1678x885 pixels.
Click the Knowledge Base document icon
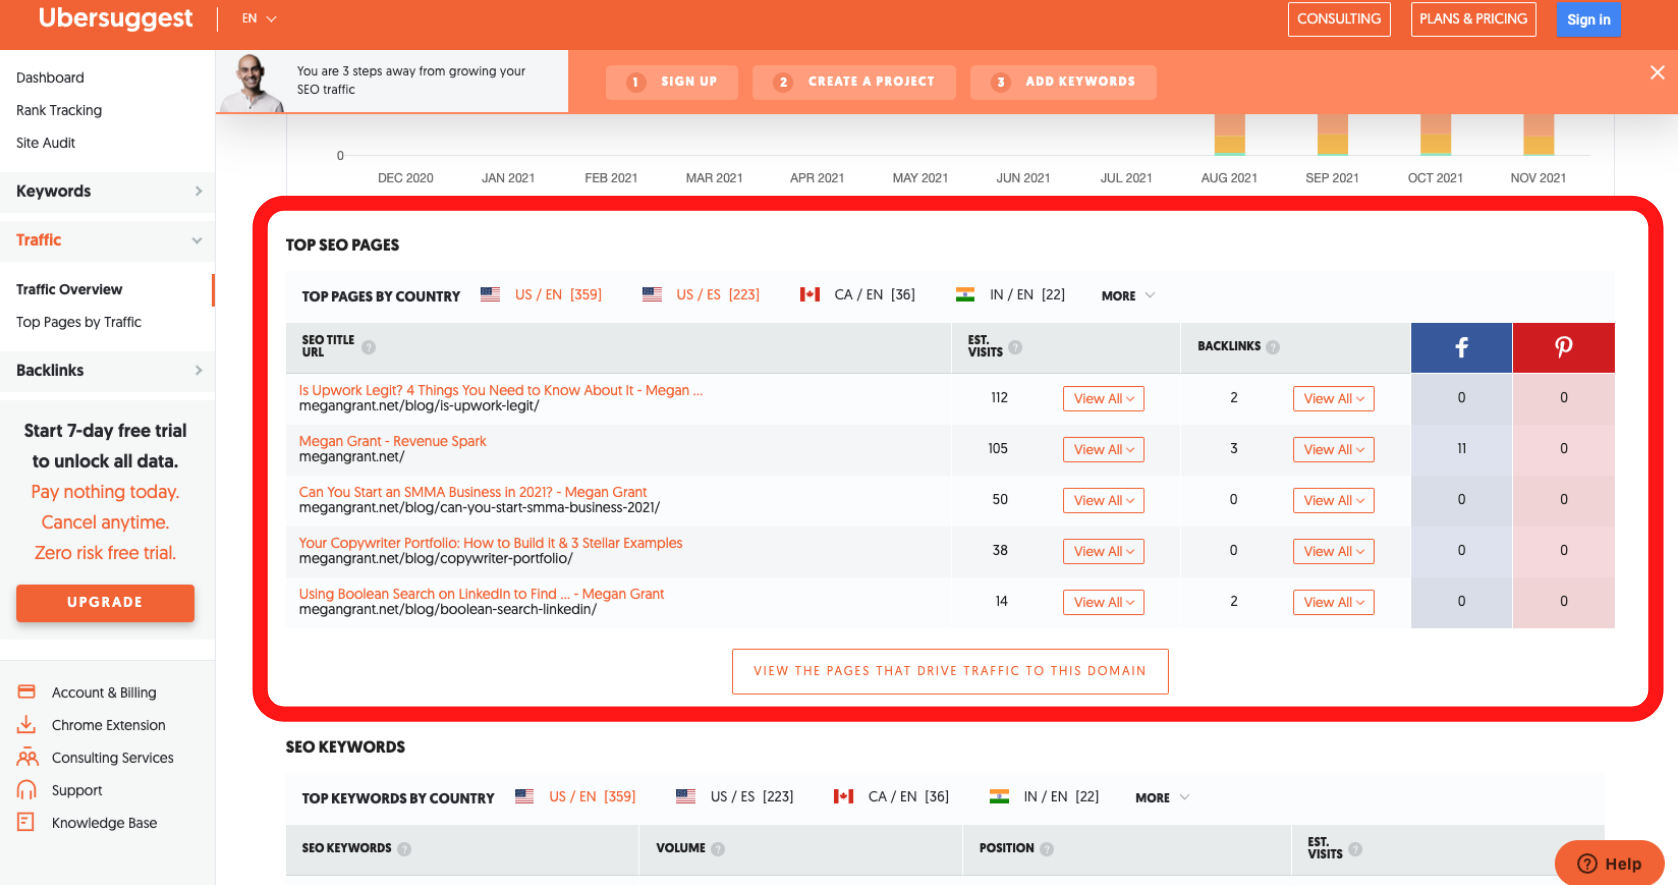click(26, 822)
